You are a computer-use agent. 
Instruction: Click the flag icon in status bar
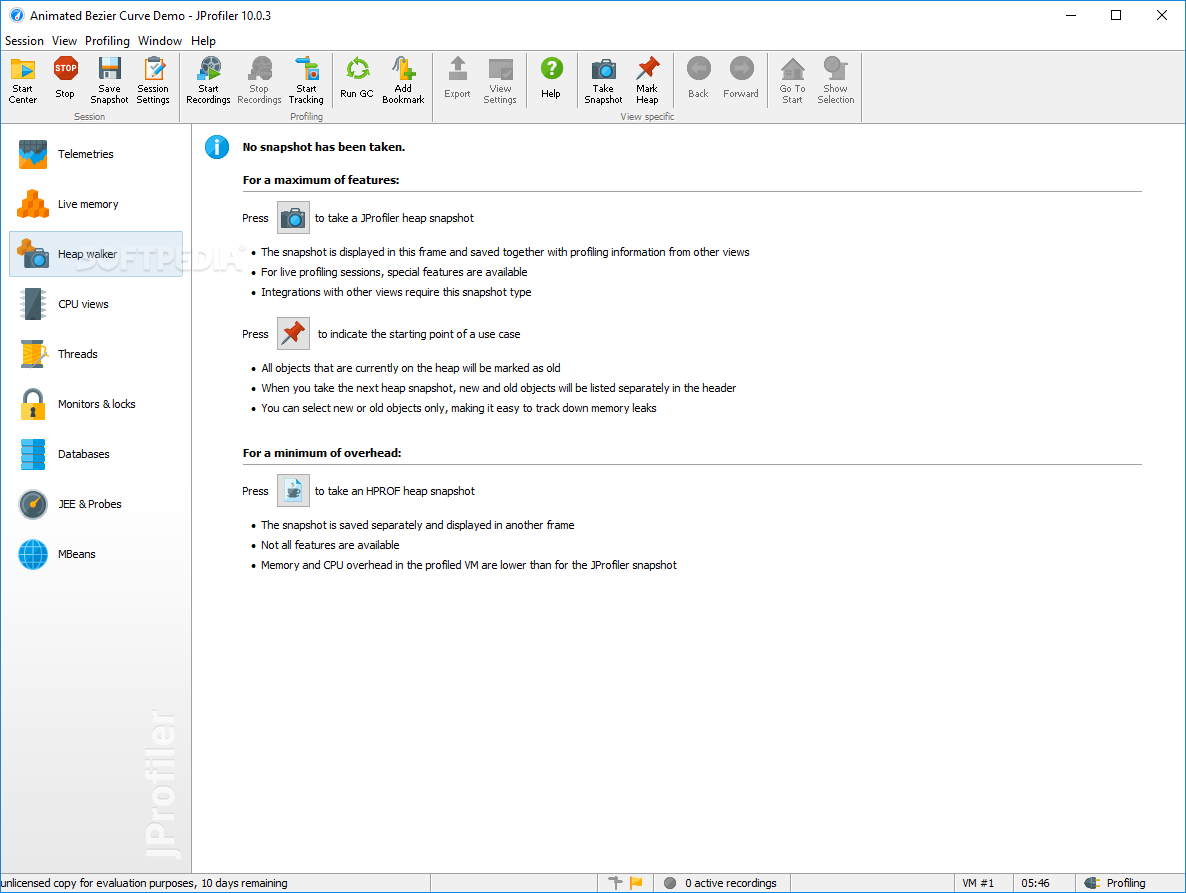[636, 882]
